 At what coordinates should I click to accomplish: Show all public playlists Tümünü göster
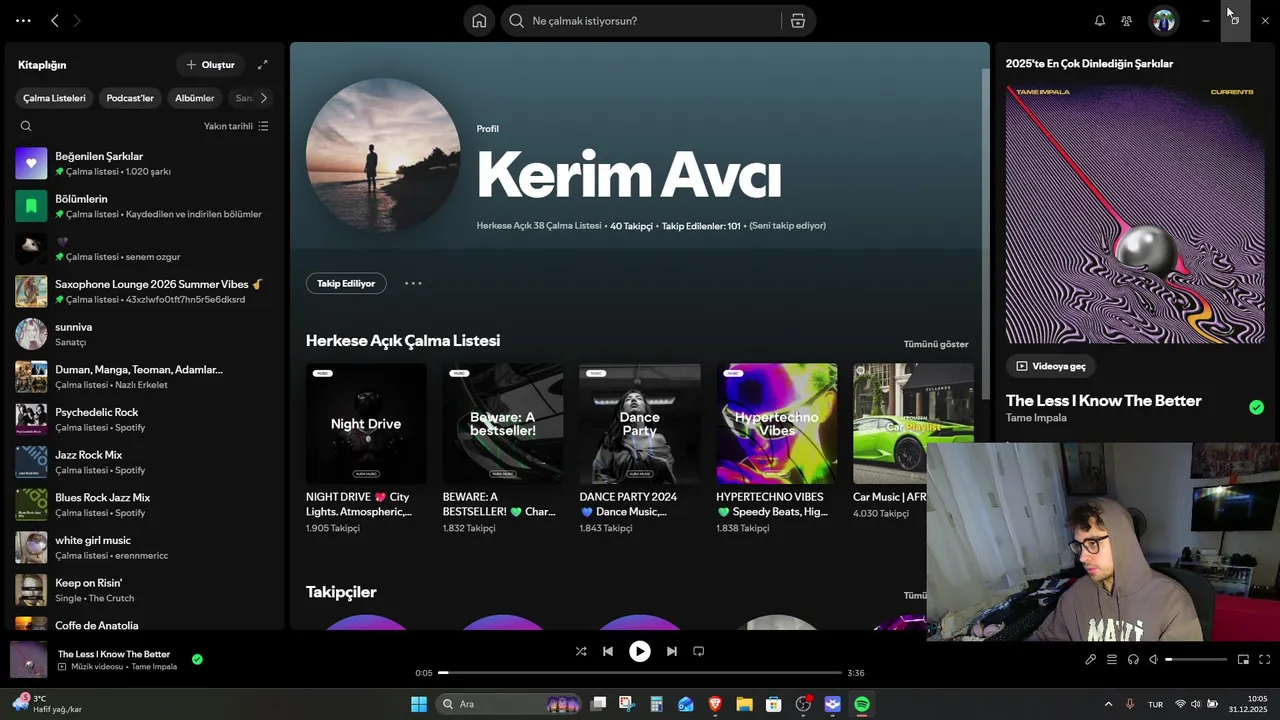click(936, 344)
